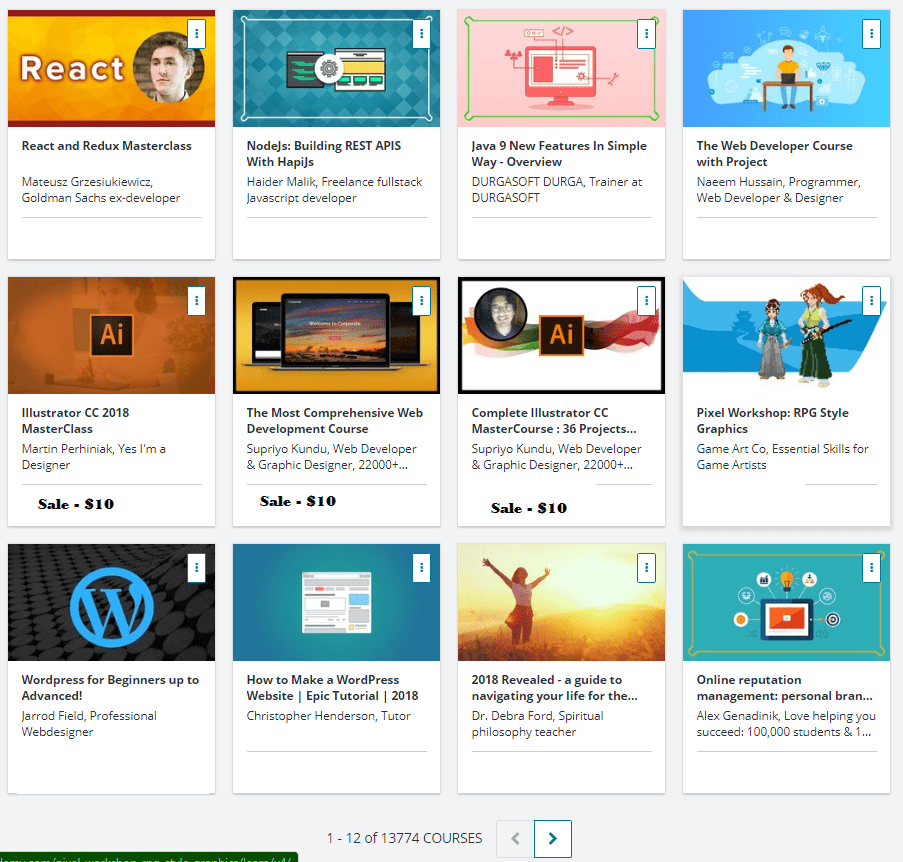Select the Complete Illustrator CC MasterCourse title
Screen dimensions: 903x862
tap(561, 420)
